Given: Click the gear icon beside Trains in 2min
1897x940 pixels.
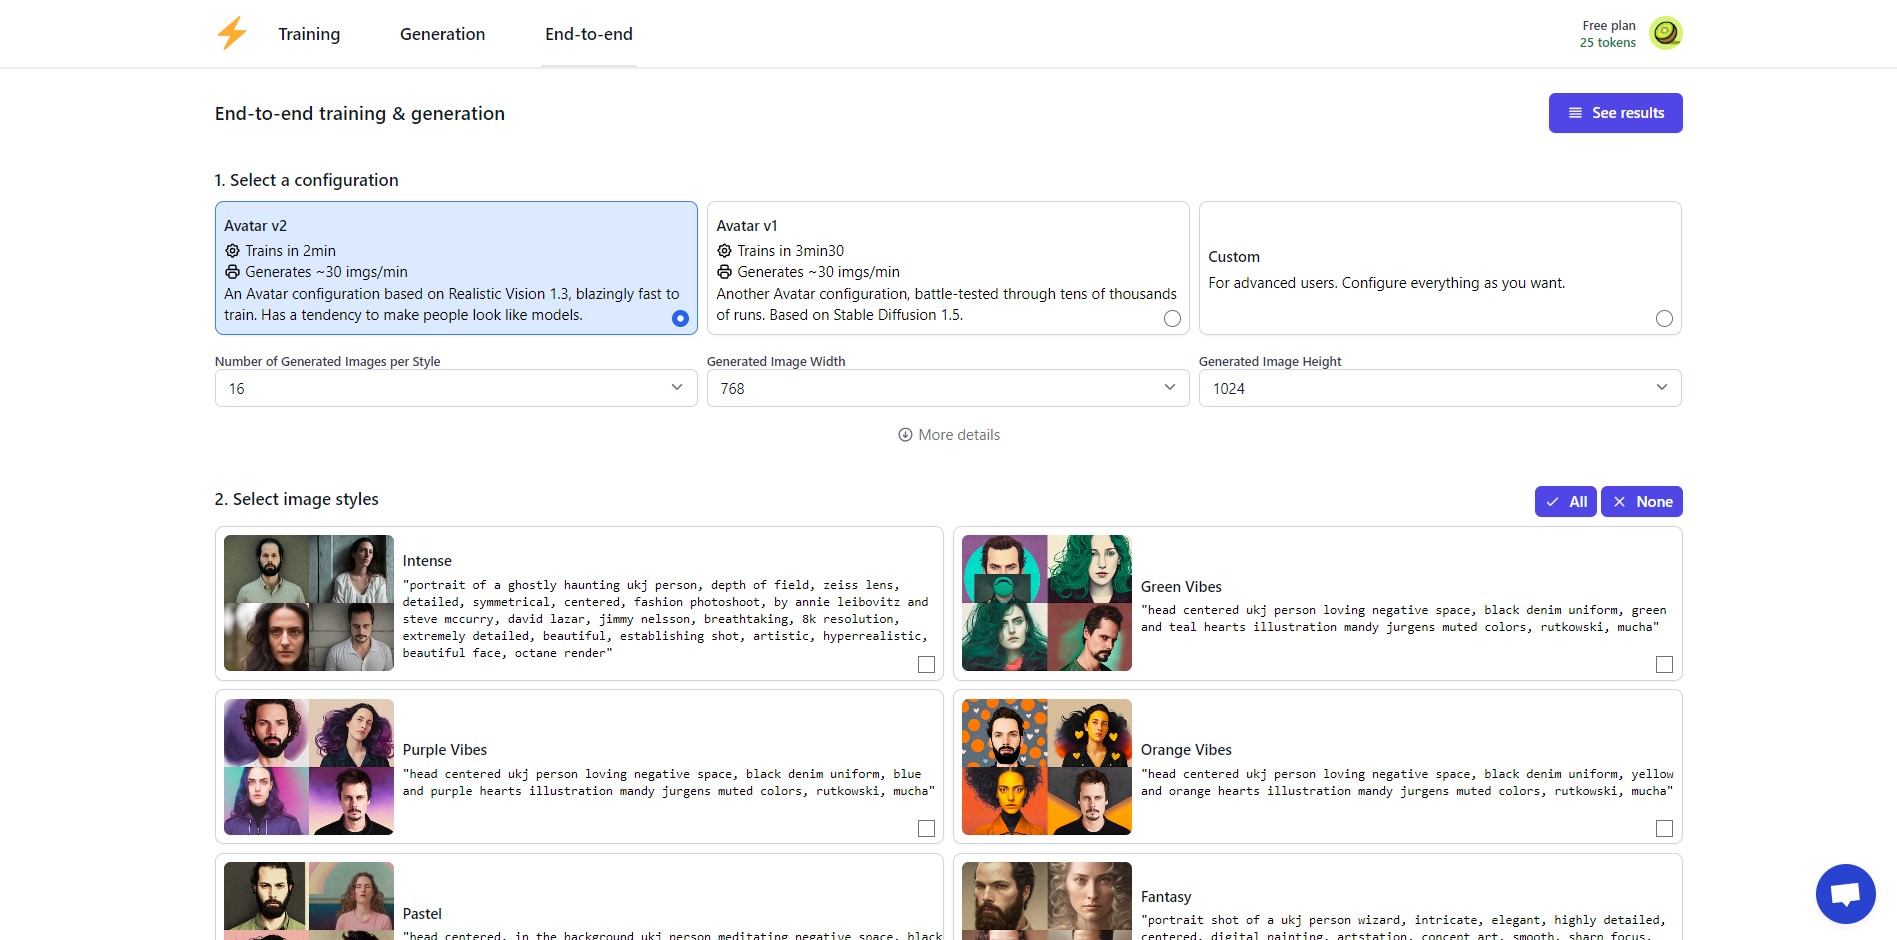Looking at the screenshot, I should point(232,251).
